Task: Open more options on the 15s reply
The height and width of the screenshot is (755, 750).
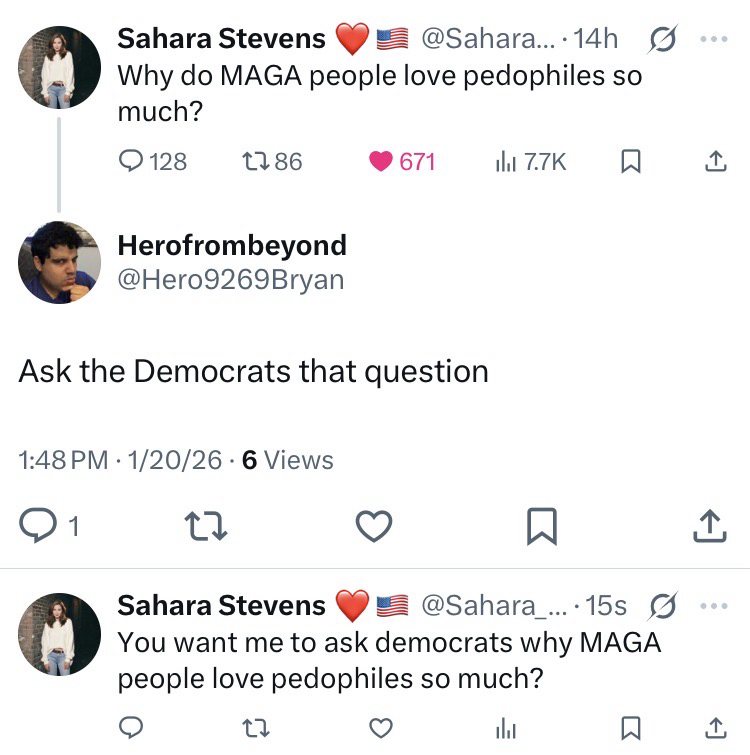Action: [712, 606]
